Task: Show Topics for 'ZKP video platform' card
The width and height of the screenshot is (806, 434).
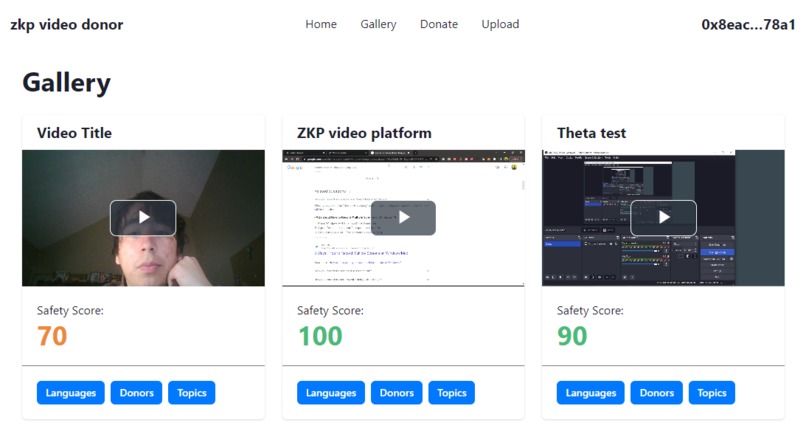Action: point(452,393)
